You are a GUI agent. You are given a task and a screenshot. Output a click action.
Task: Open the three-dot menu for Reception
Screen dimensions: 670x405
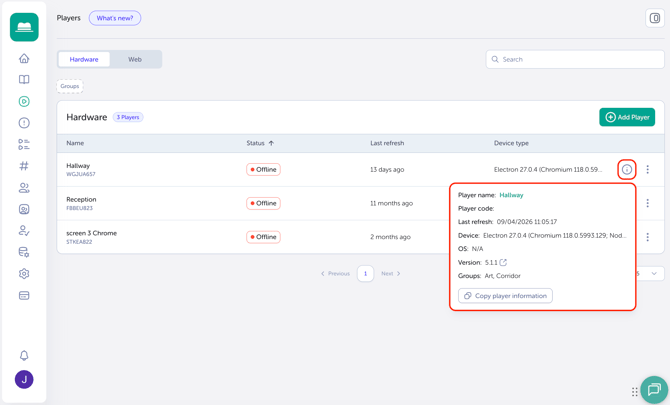(648, 203)
